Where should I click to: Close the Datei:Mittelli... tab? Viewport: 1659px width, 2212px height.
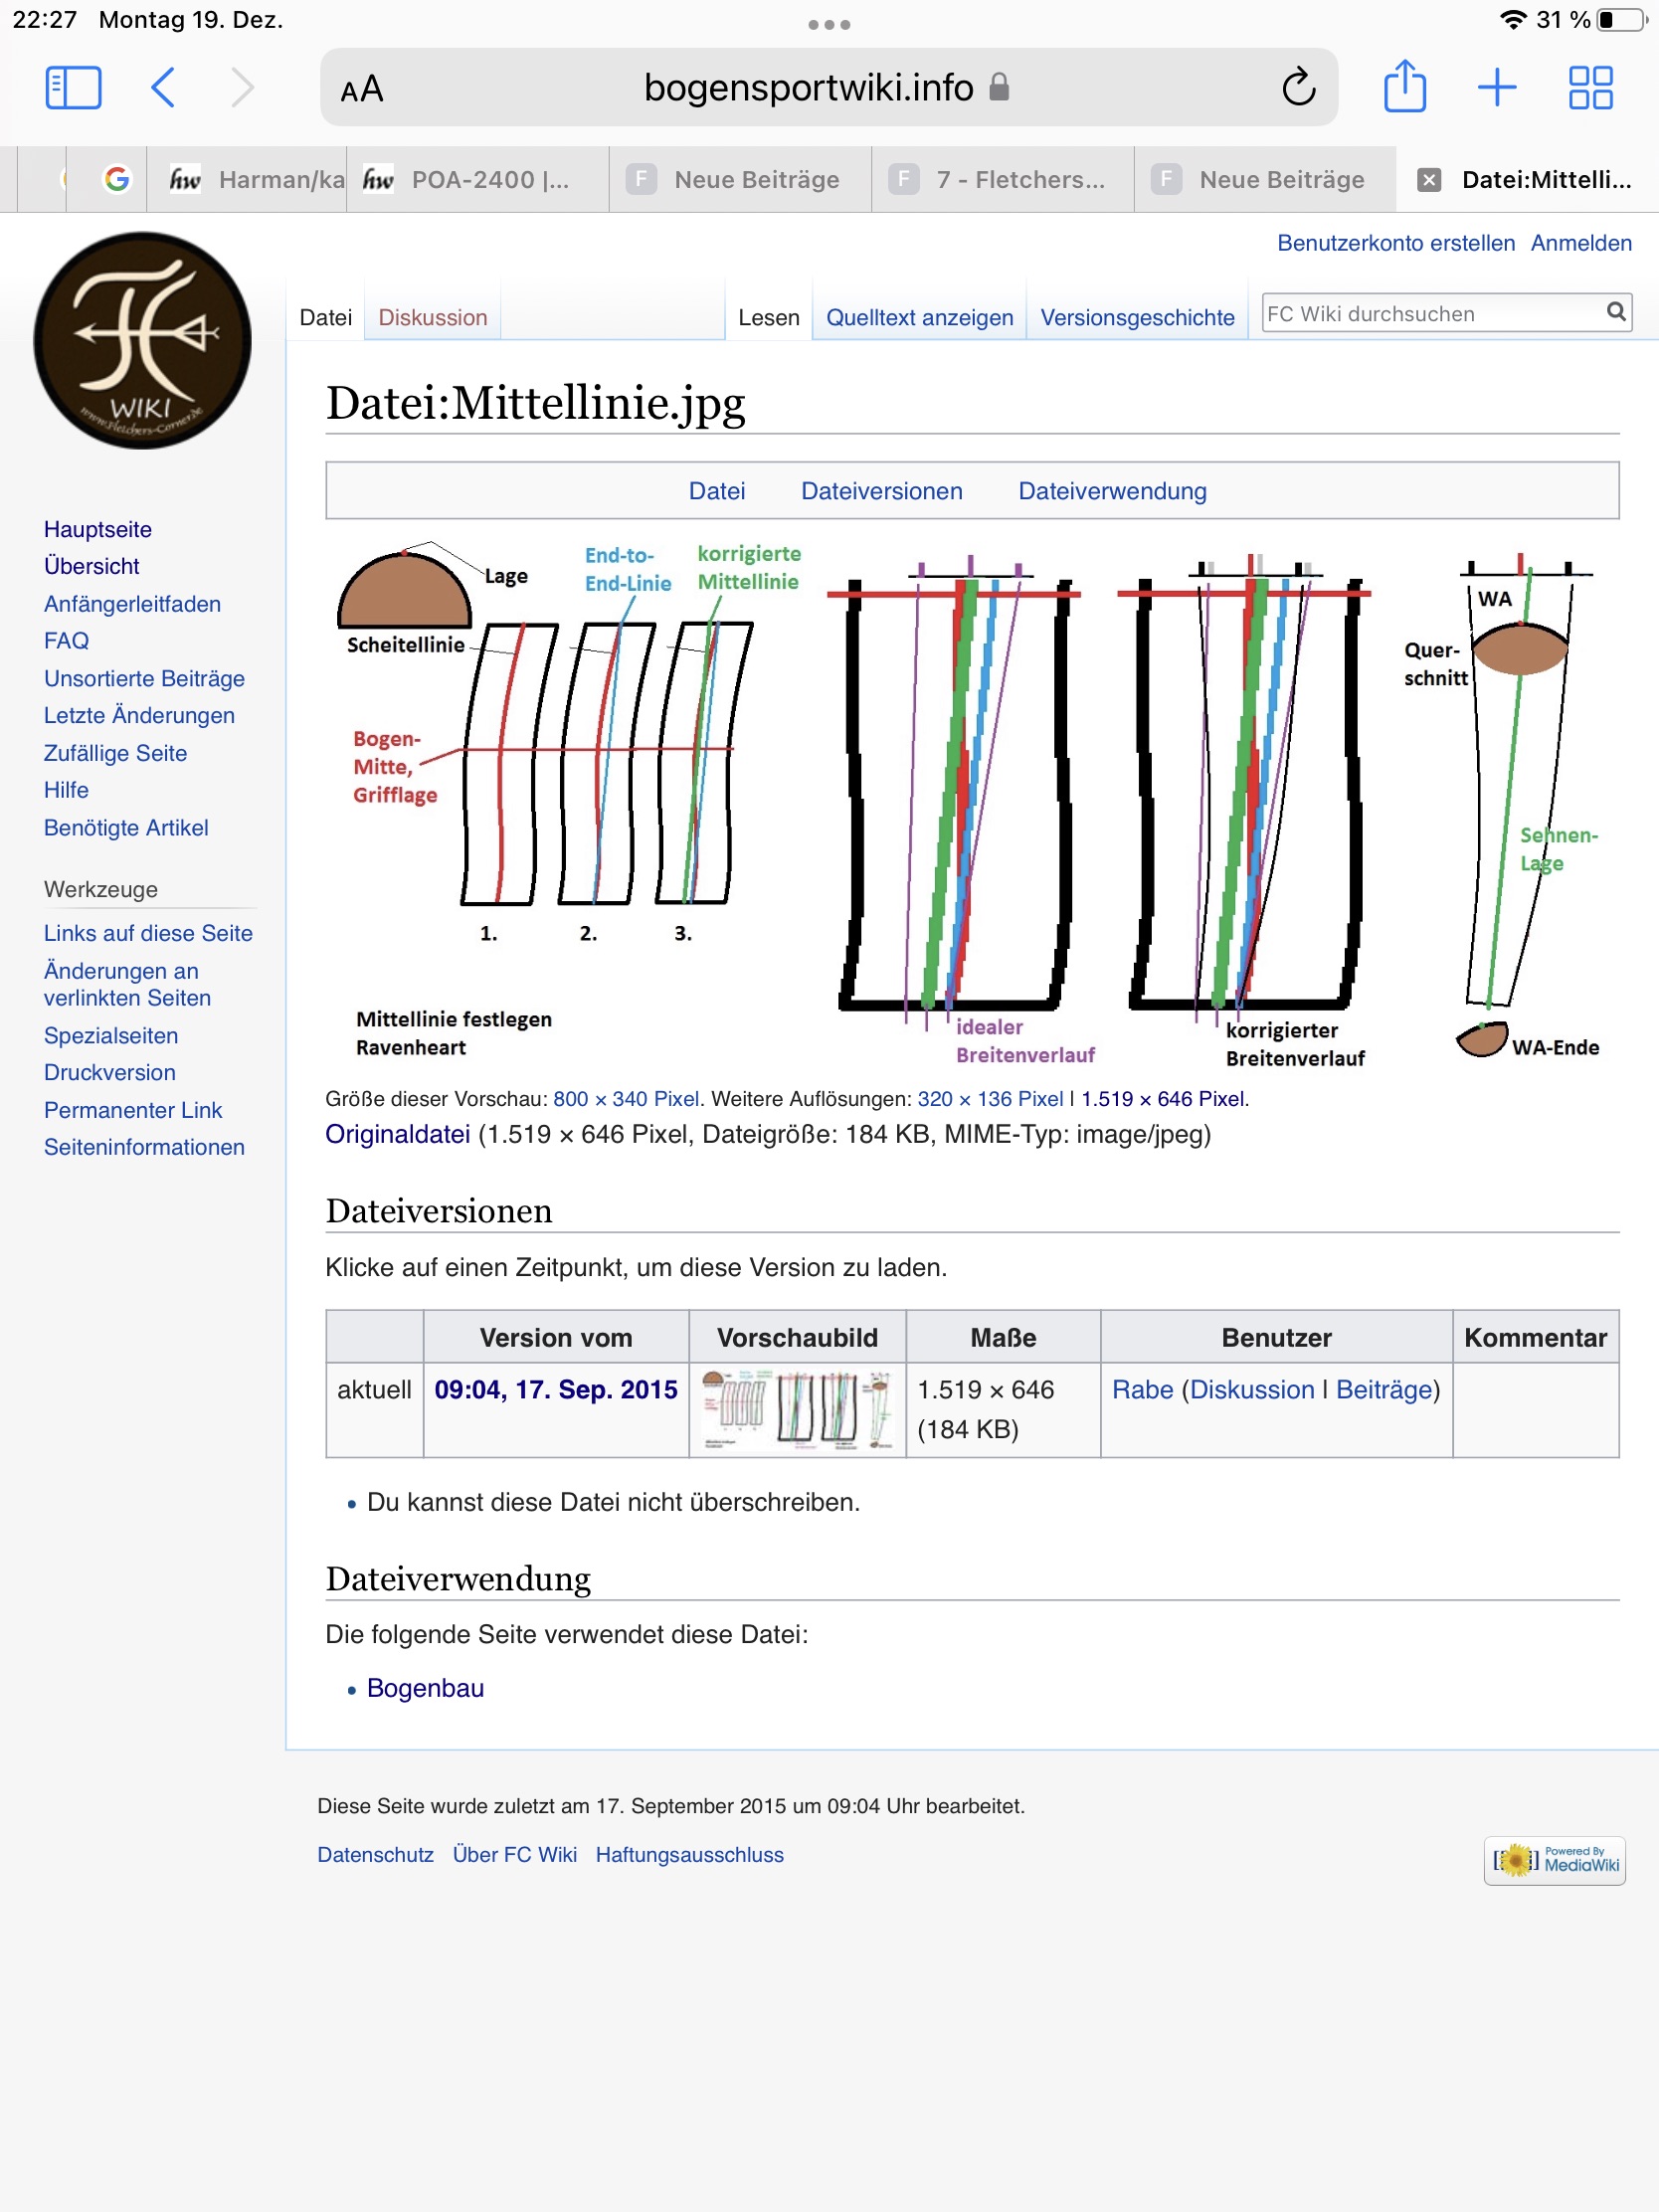(1429, 180)
